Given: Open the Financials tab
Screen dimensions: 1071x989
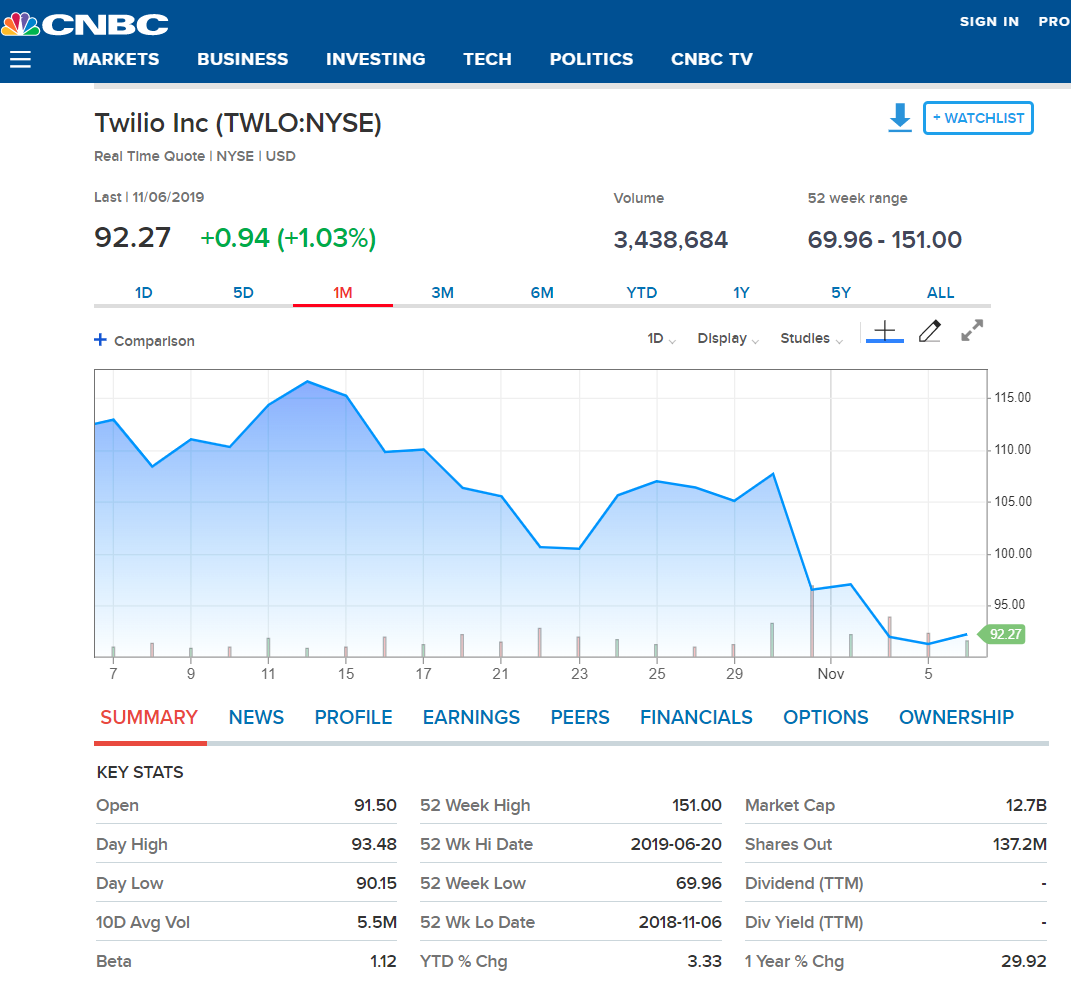Looking at the screenshot, I should pos(696,717).
